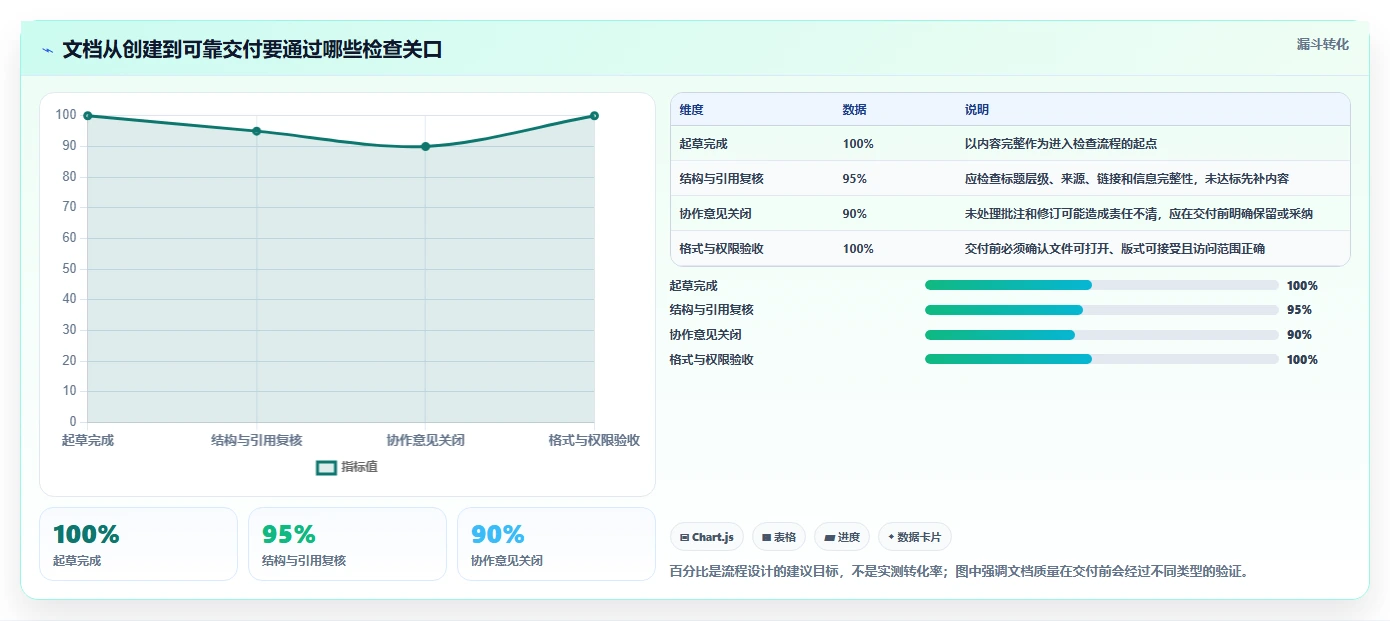This screenshot has height=621, width=1390.
Task: Click the 表格 tag chip
Action: coord(779,537)
